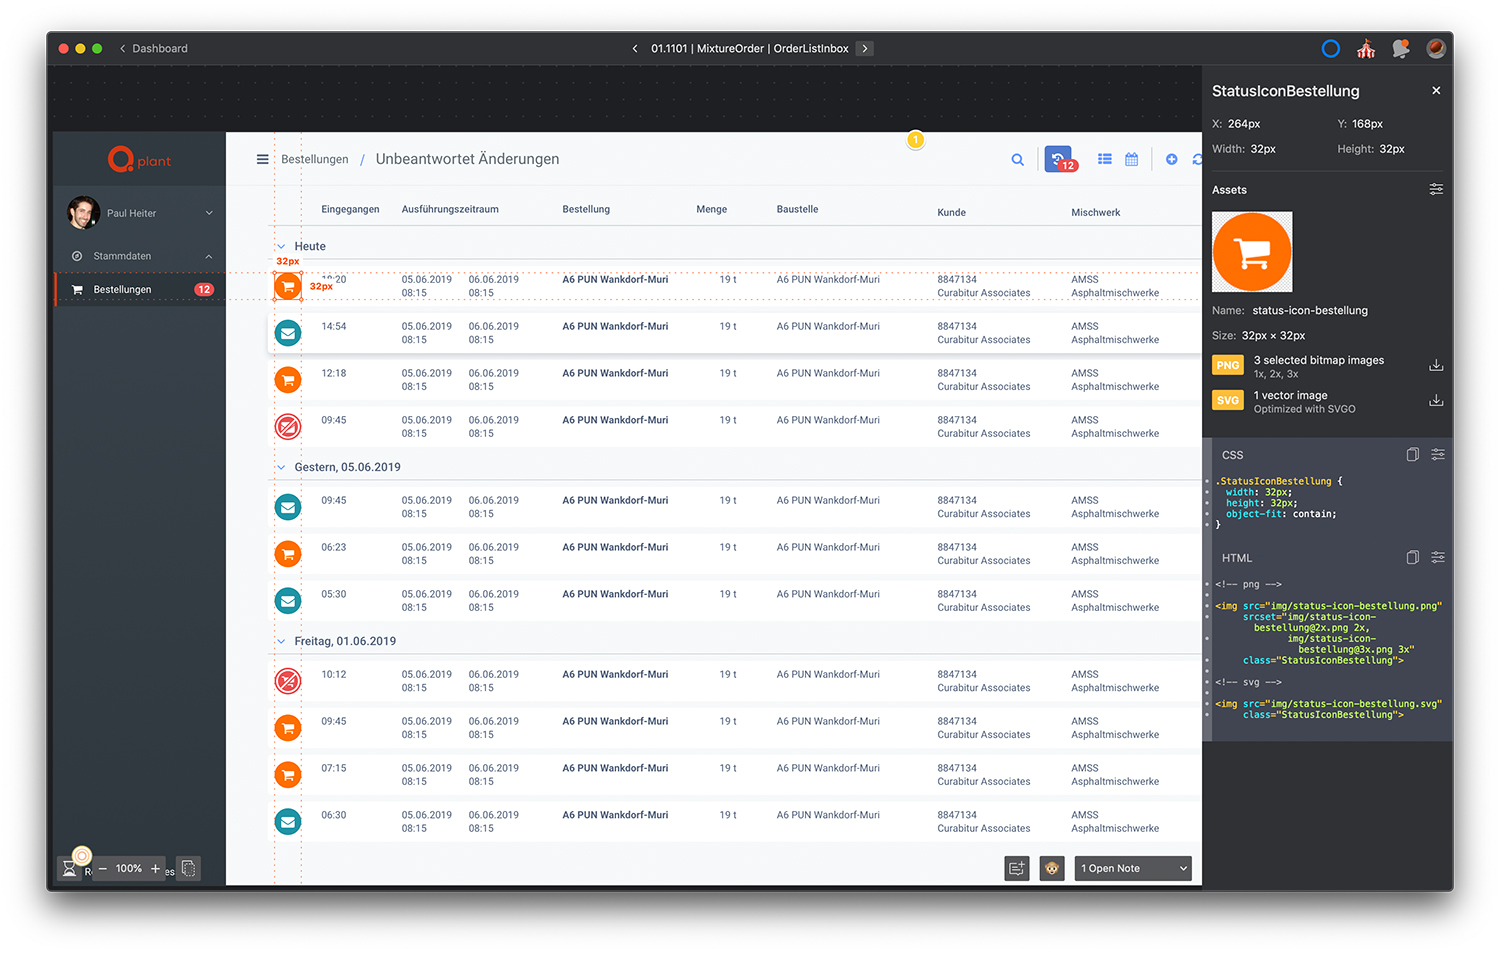This screenshot has width=1500, height=953.
Task: Switch to list view
Action: click(x=1105, y=159)
